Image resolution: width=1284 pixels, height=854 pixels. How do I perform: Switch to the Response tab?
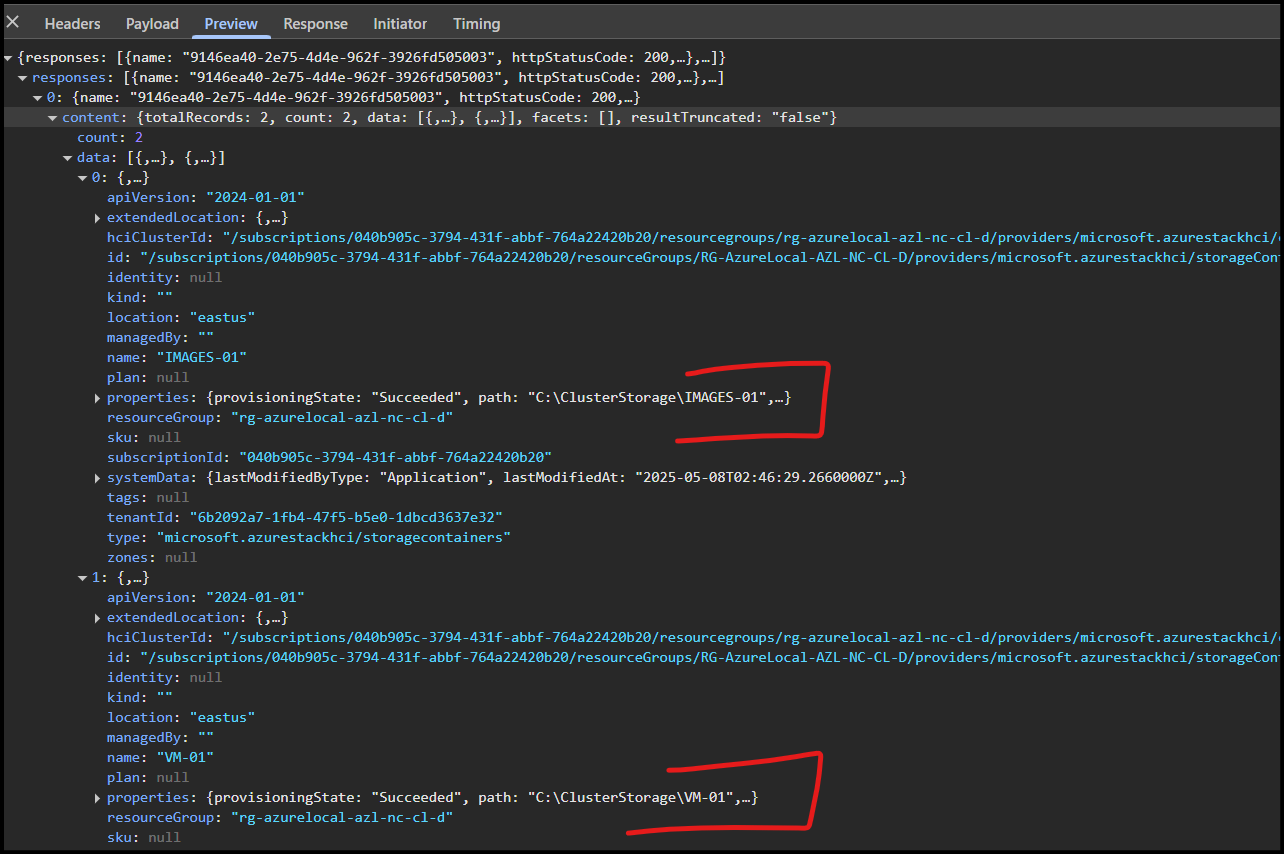click(315, 23)
